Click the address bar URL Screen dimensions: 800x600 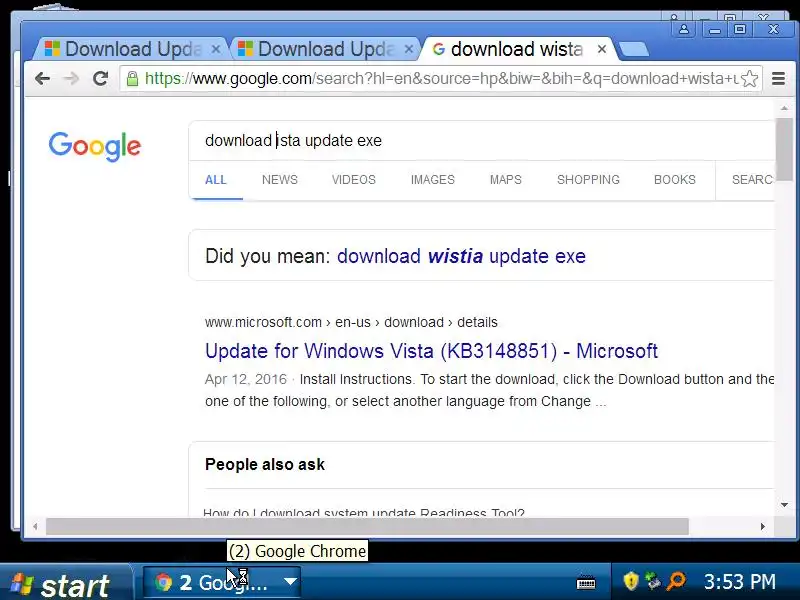pyautogui.click(x=439, y=79)
